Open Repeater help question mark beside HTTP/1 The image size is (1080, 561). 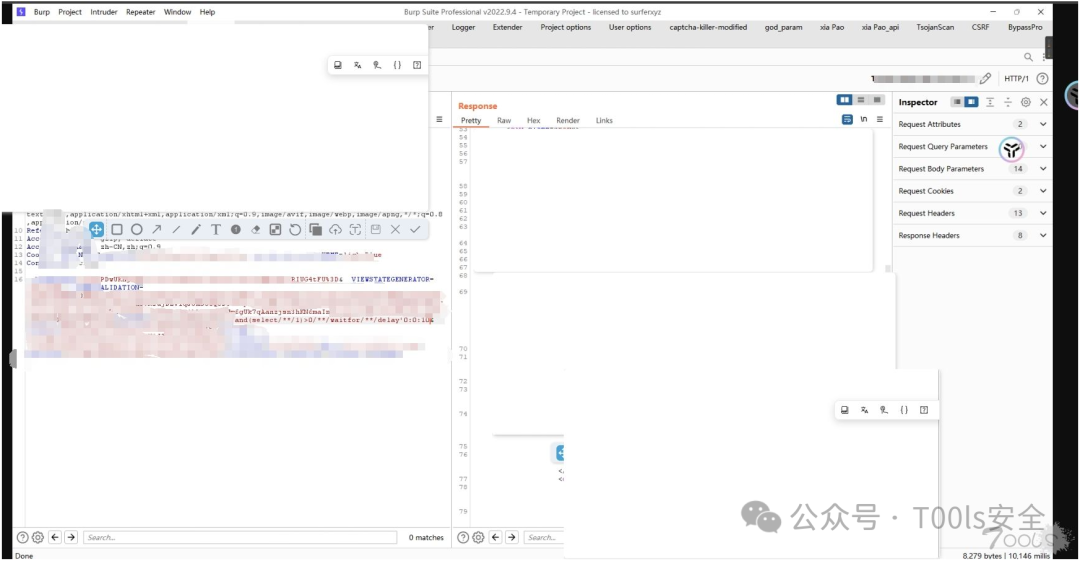point(1043,79)
